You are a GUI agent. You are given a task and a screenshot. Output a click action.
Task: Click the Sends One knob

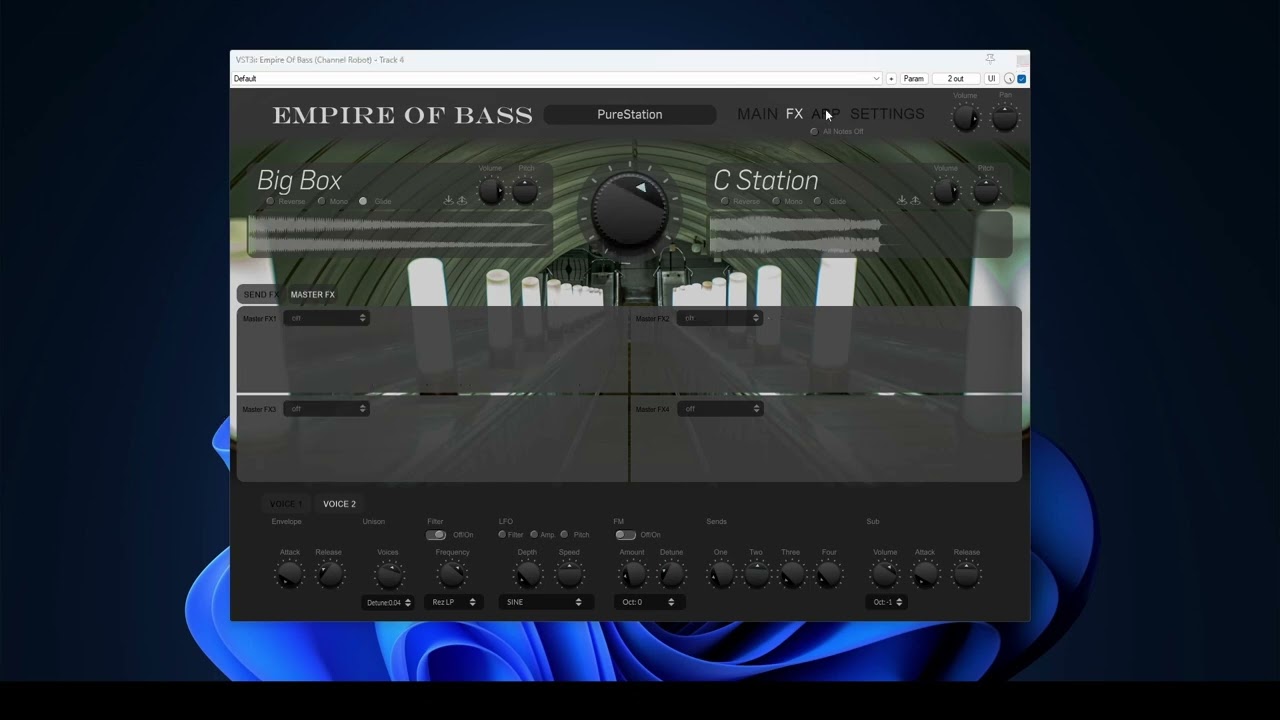720,575
